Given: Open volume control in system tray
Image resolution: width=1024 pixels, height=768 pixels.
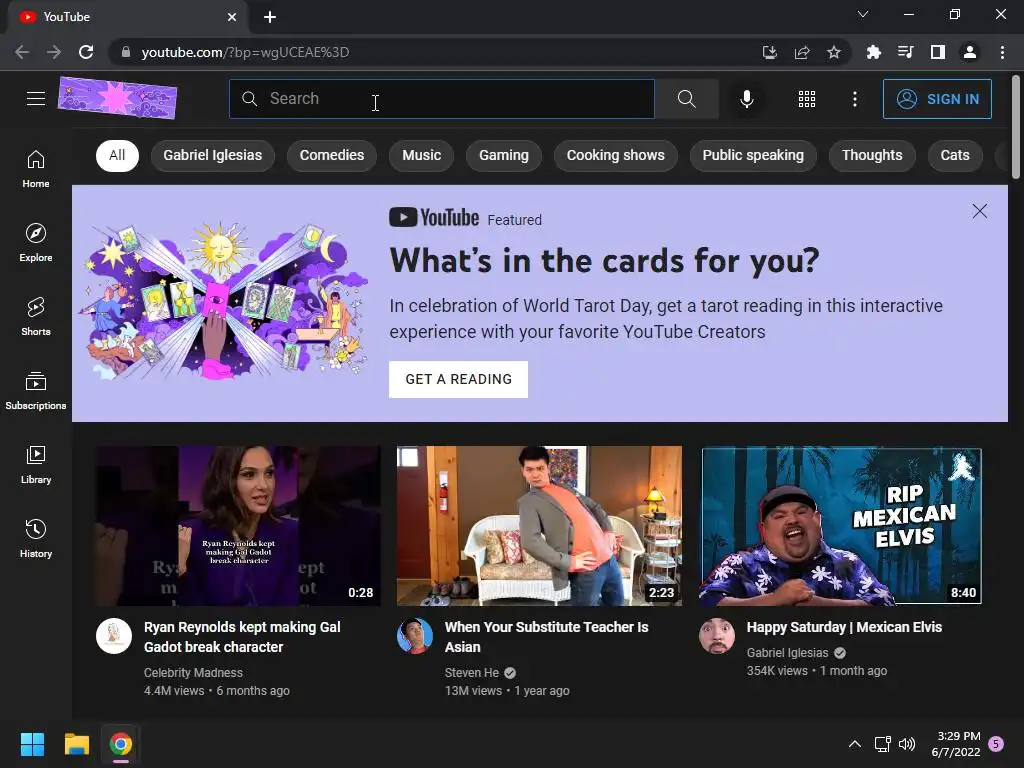Looking at the screenshot, I should [x=906, y=744].
